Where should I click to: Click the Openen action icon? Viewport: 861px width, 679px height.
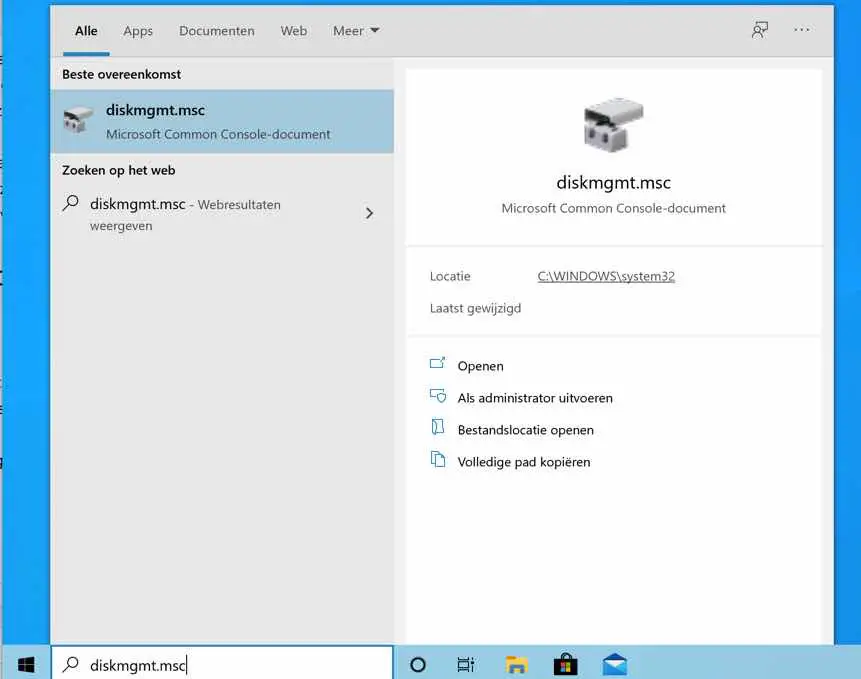[438, 363]
